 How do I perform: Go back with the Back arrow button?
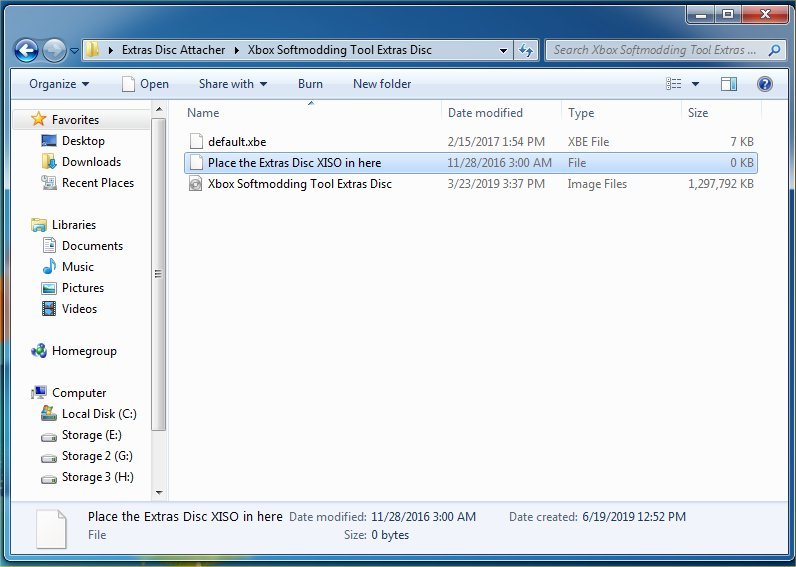pyautogui.click(x=26, y=50)
